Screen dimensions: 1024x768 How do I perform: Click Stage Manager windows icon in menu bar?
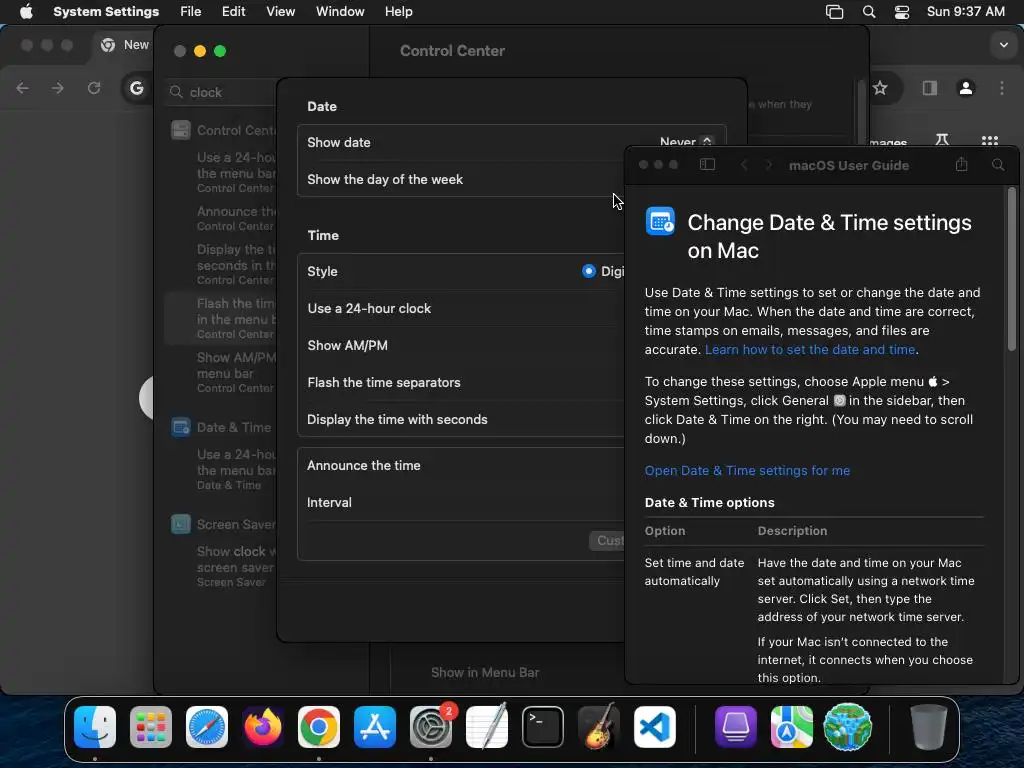tap(834, 12)
